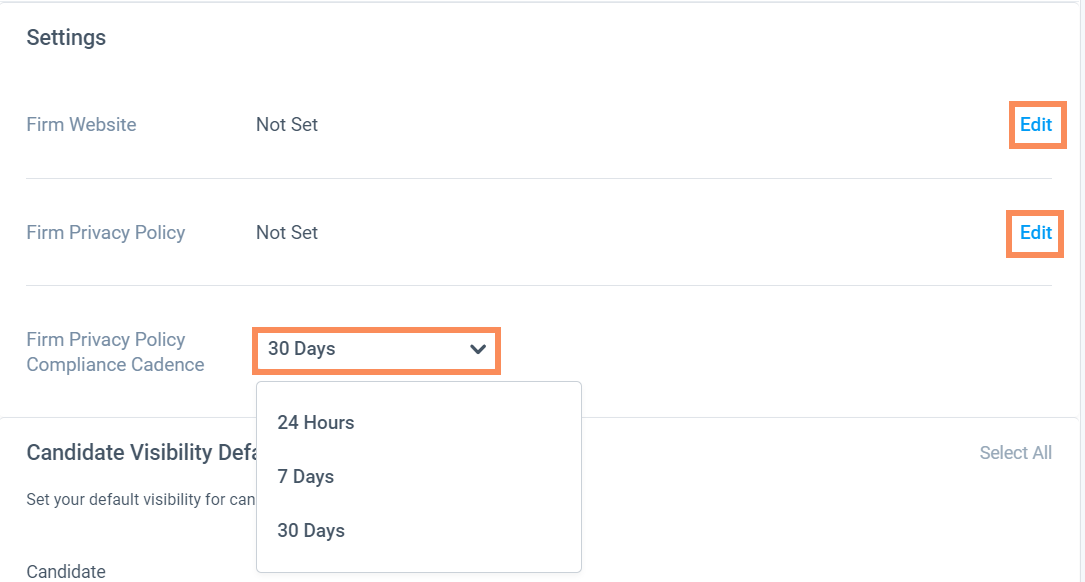Edit the Firm Privacy Policy setting
Screen dimensions: 1085x582
1036,233
